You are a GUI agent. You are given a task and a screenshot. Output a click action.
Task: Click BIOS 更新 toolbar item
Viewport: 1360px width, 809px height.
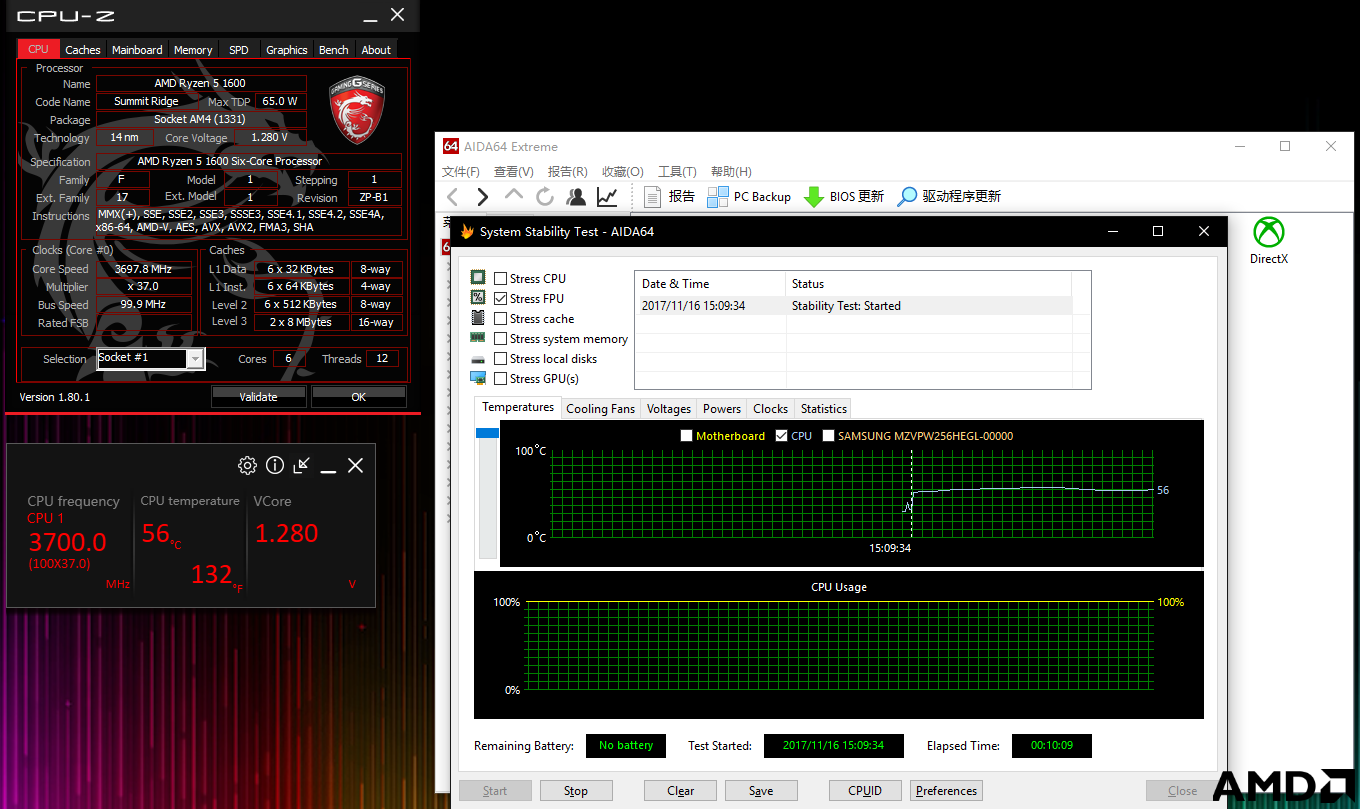click(844, 197)
